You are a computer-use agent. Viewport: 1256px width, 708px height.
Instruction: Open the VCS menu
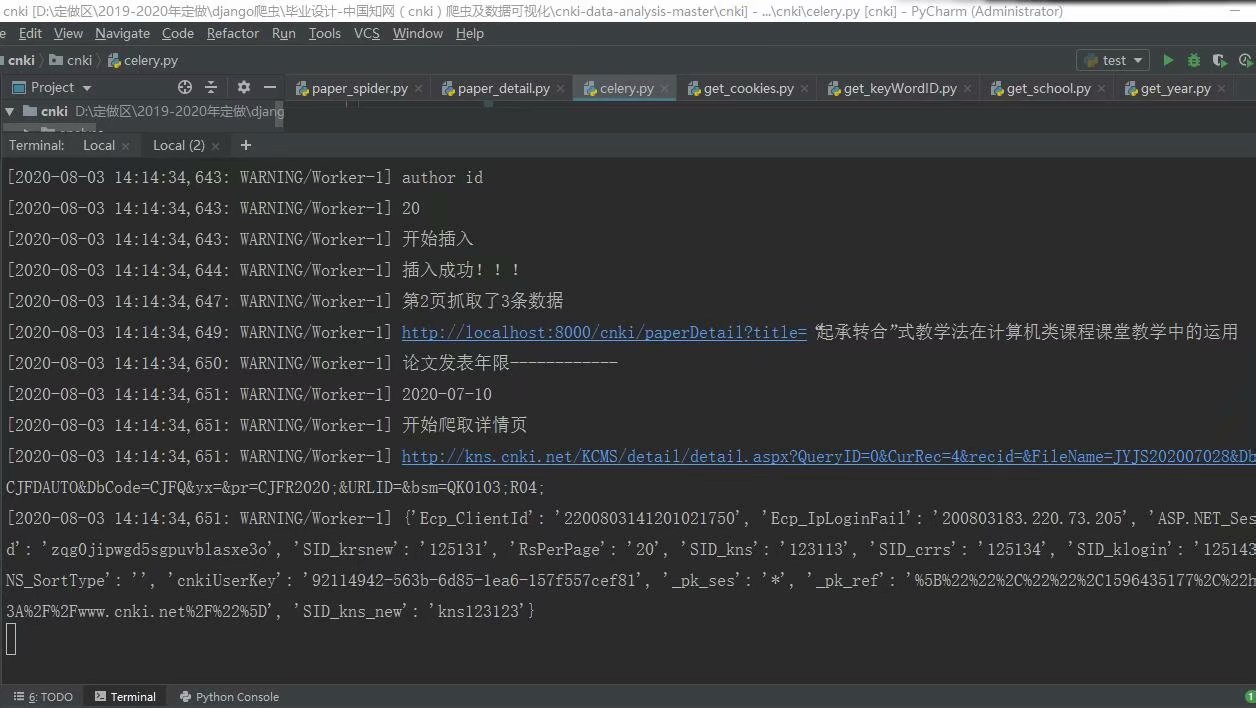[366, 33]
